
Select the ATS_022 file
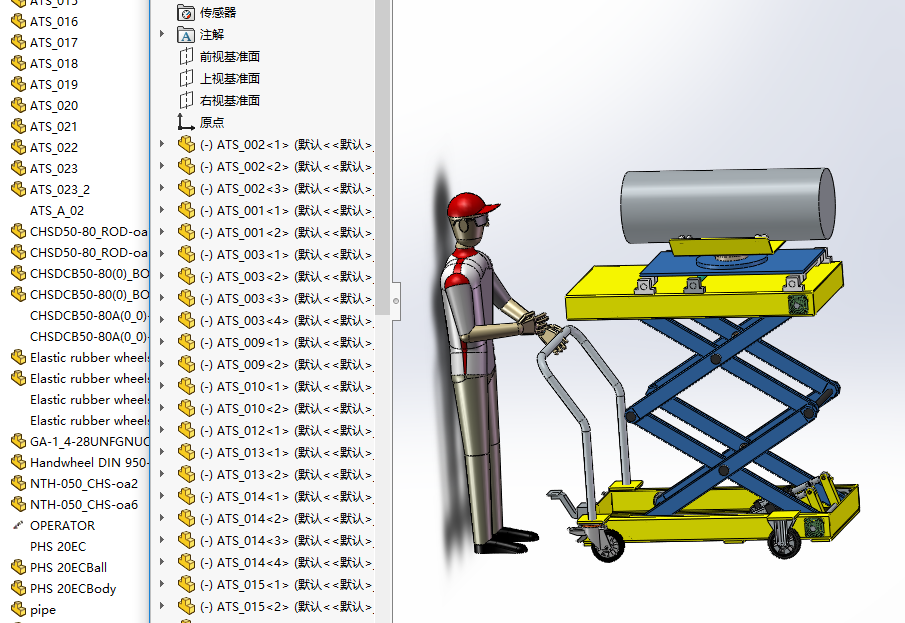click(x=54, y=148)
